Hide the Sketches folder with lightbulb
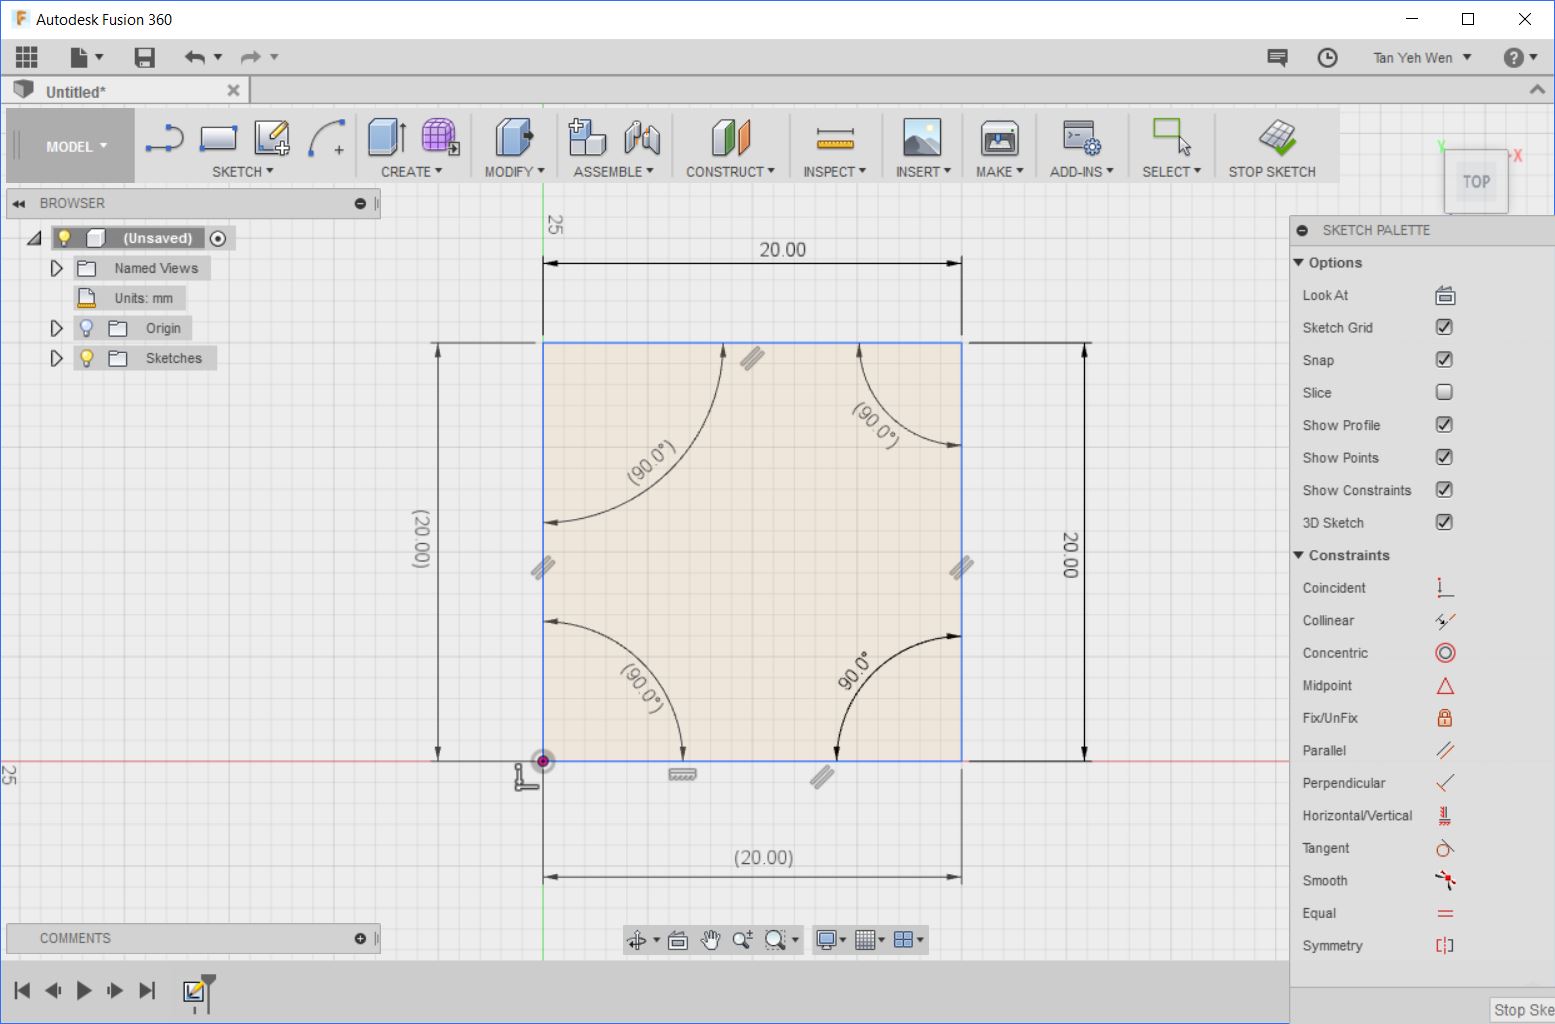Image resolution: width=1555 pixels, height=1024 pixels. 87,358
